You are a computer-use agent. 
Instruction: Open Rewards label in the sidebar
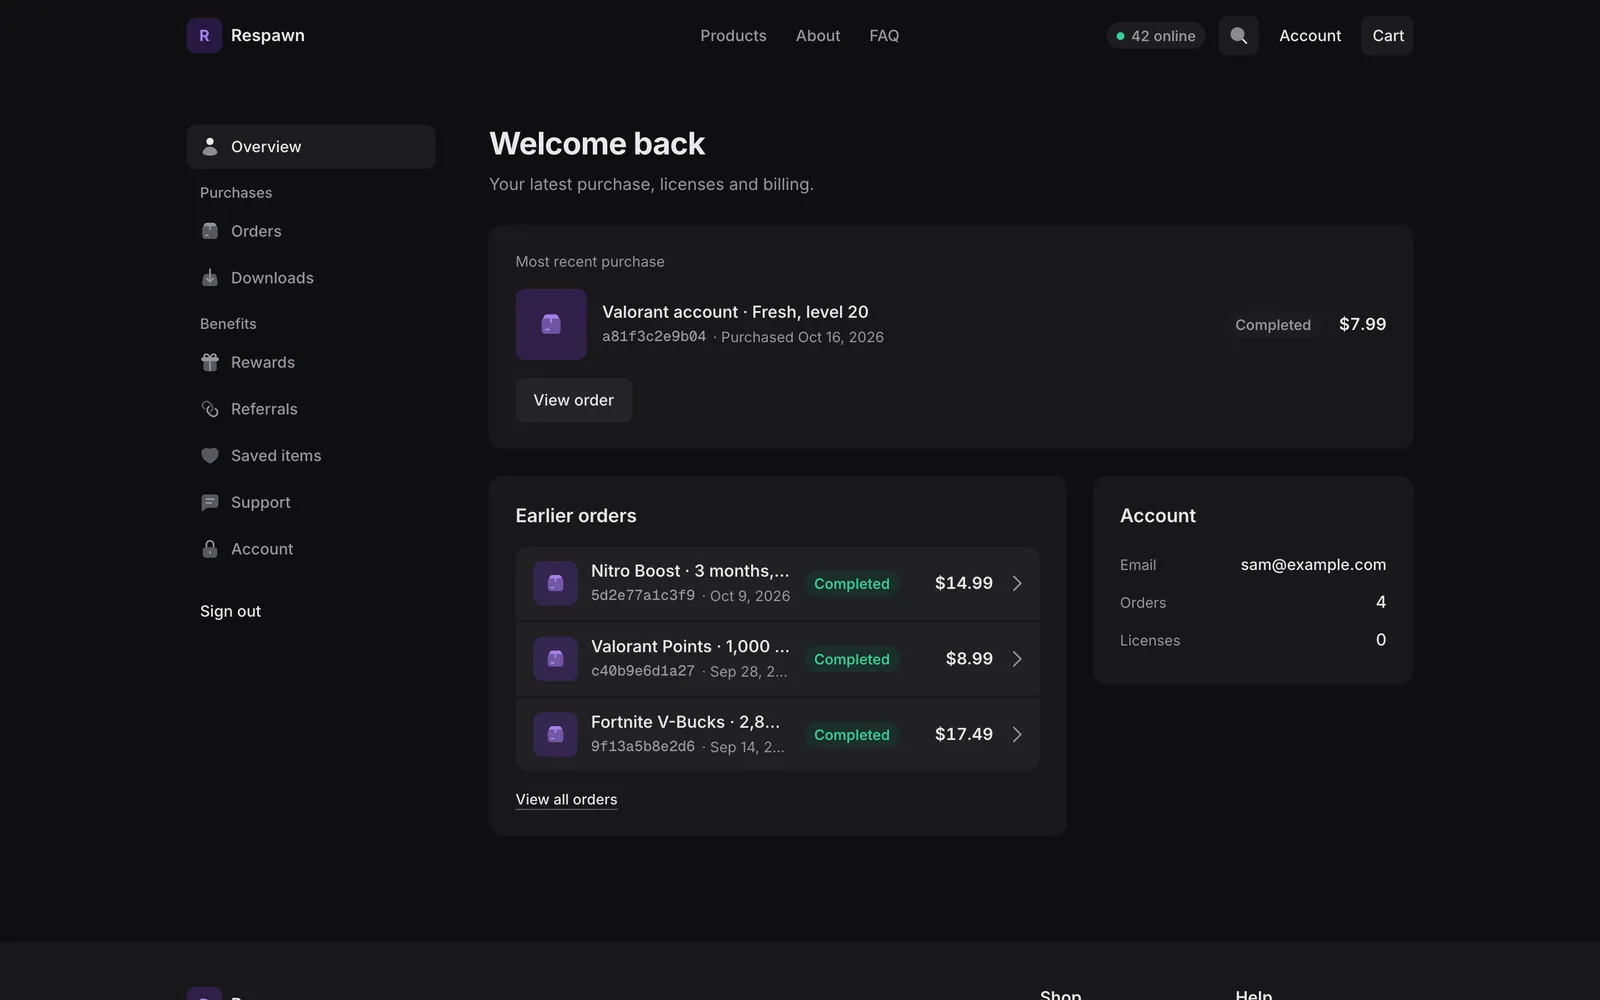click(x=263, y=362)
